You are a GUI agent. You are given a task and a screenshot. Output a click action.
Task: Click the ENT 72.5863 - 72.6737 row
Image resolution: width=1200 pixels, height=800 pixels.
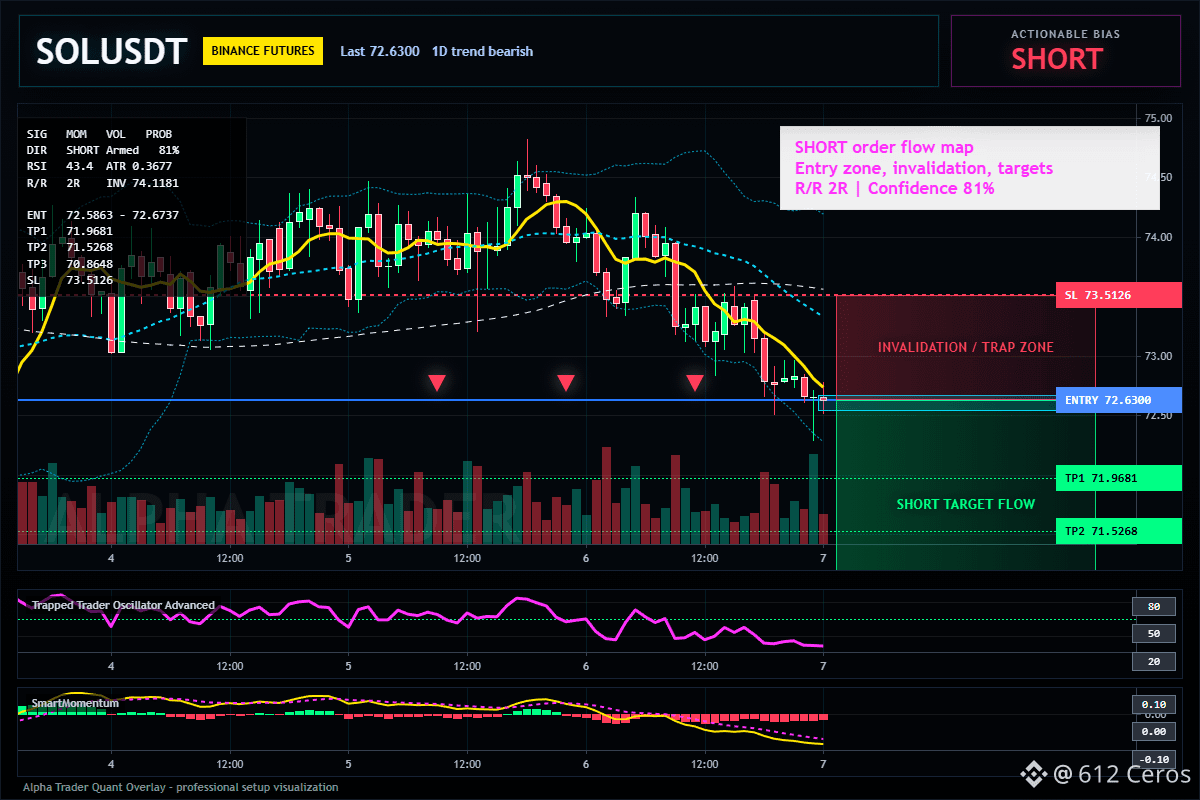coord(103,215)
